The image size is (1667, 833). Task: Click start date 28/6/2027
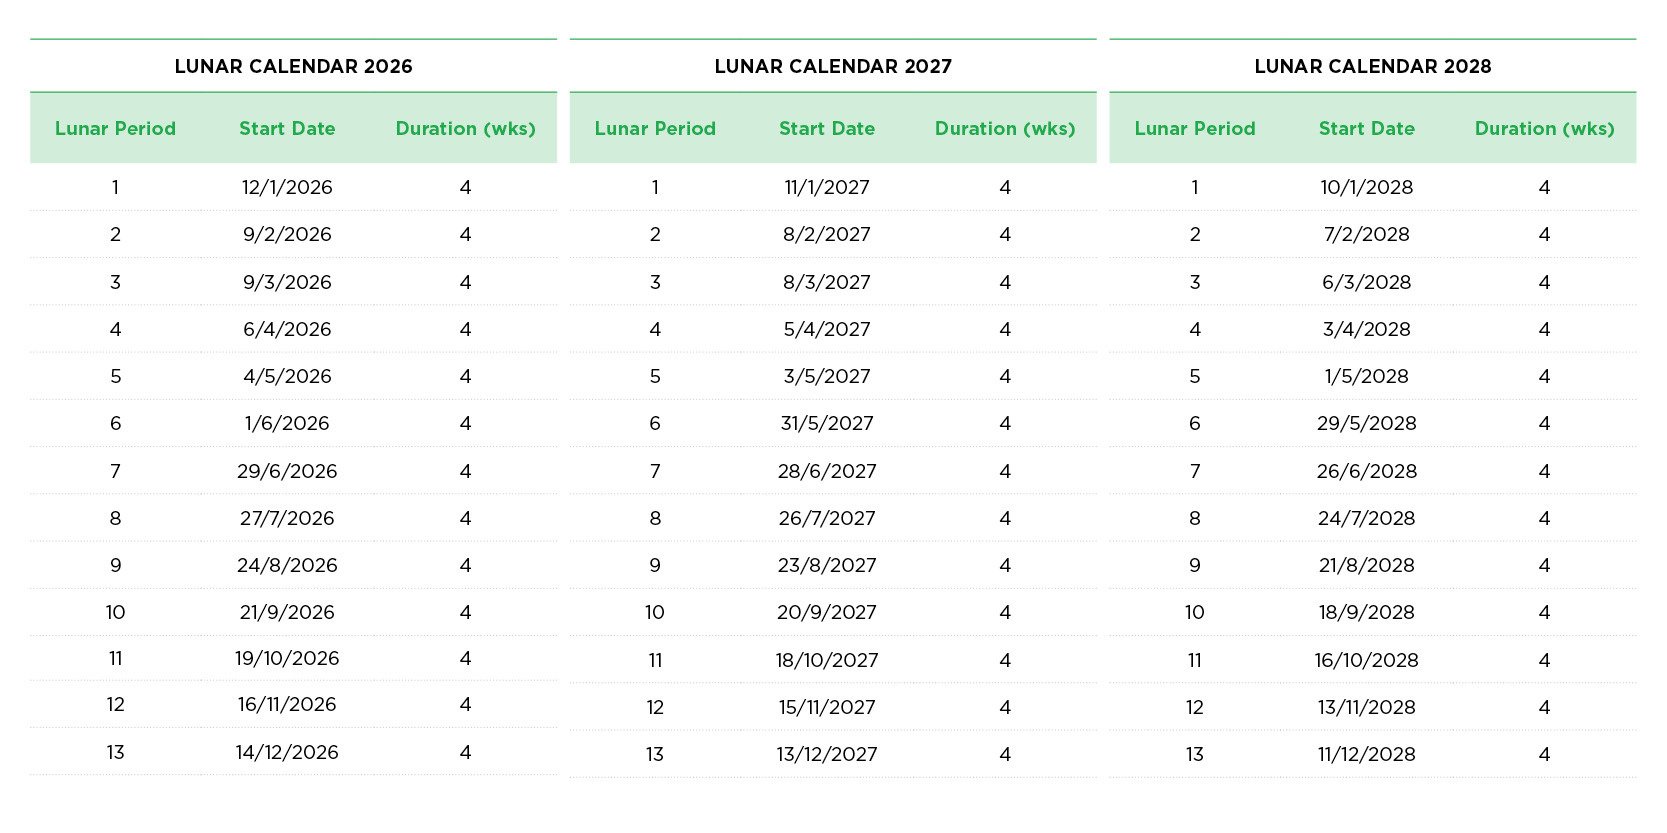point(827,471)
